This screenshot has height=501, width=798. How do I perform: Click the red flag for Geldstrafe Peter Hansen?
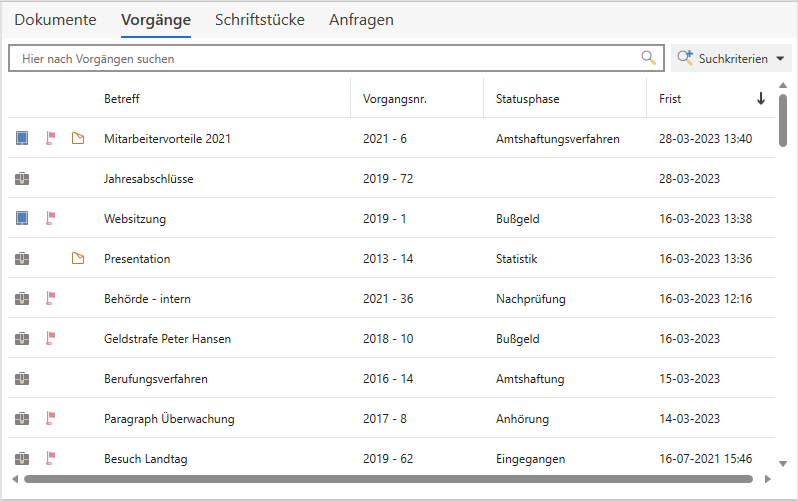(50, 338)
